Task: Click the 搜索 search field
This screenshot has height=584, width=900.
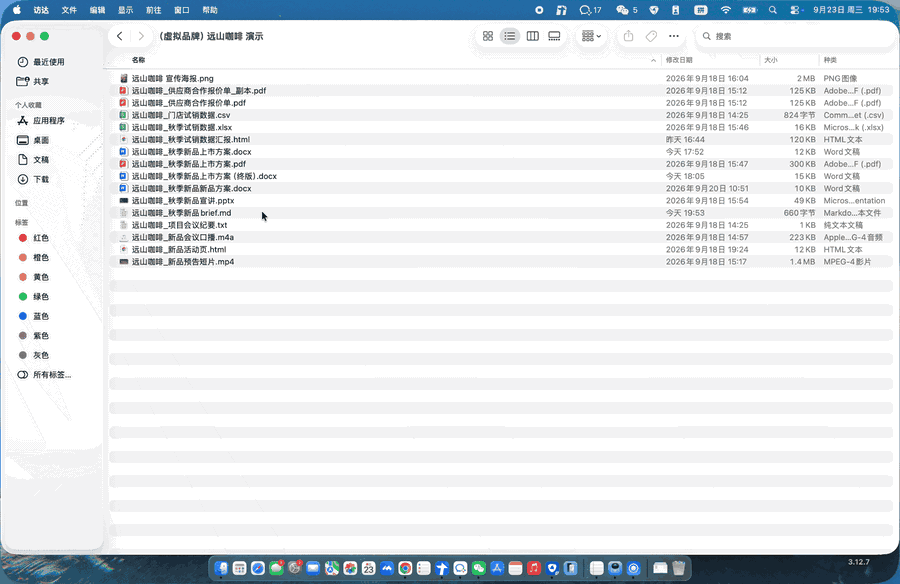Action: pos(795,36)
